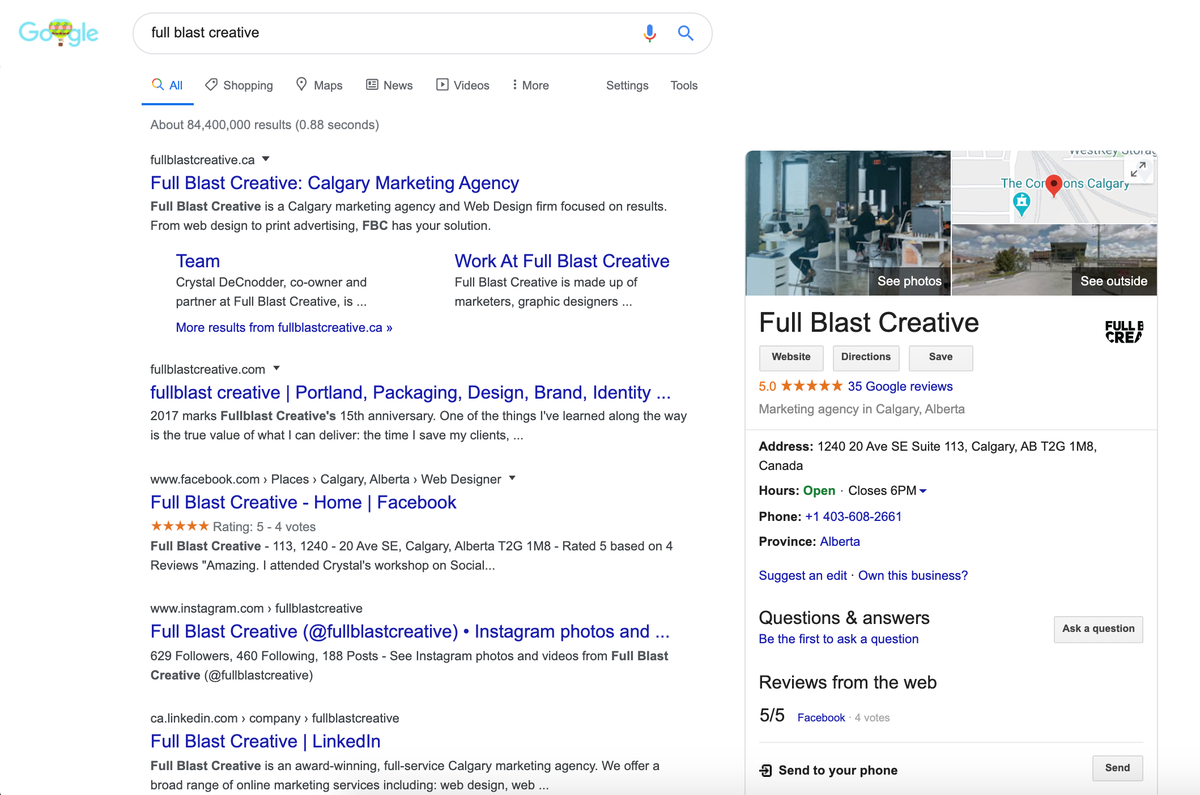Open search Settings

click(627, 85)
